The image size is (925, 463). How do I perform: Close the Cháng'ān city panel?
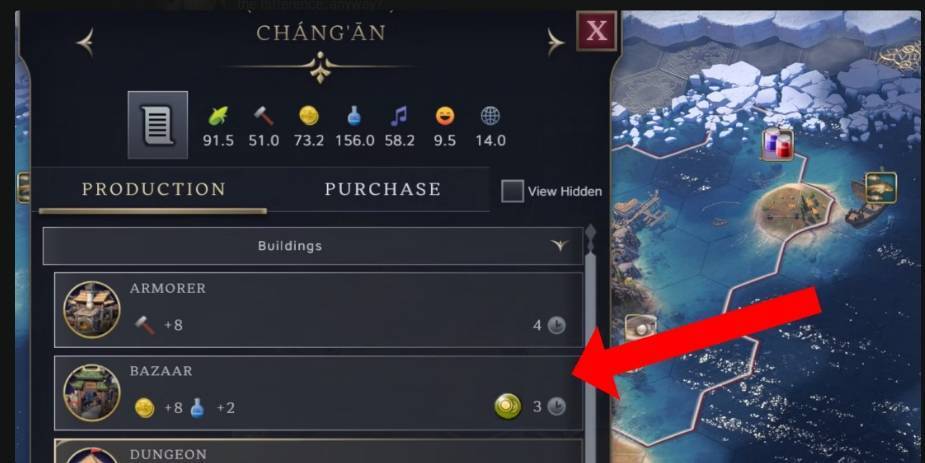tap(596, 31)
